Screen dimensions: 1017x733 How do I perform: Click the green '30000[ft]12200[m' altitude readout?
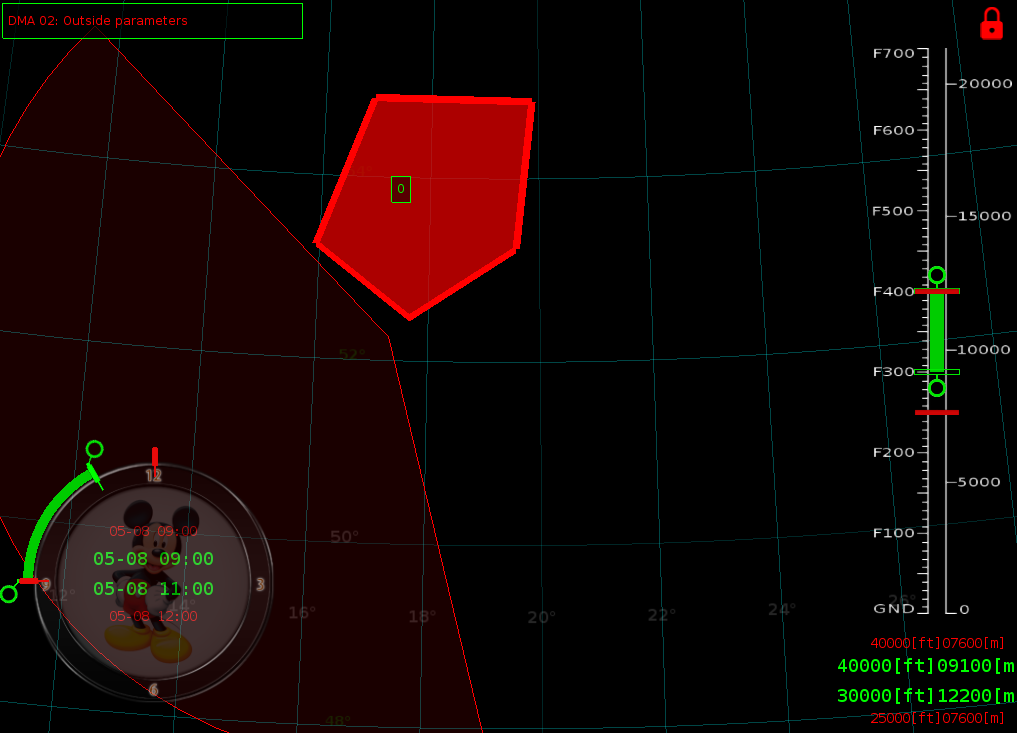[926, 695]
